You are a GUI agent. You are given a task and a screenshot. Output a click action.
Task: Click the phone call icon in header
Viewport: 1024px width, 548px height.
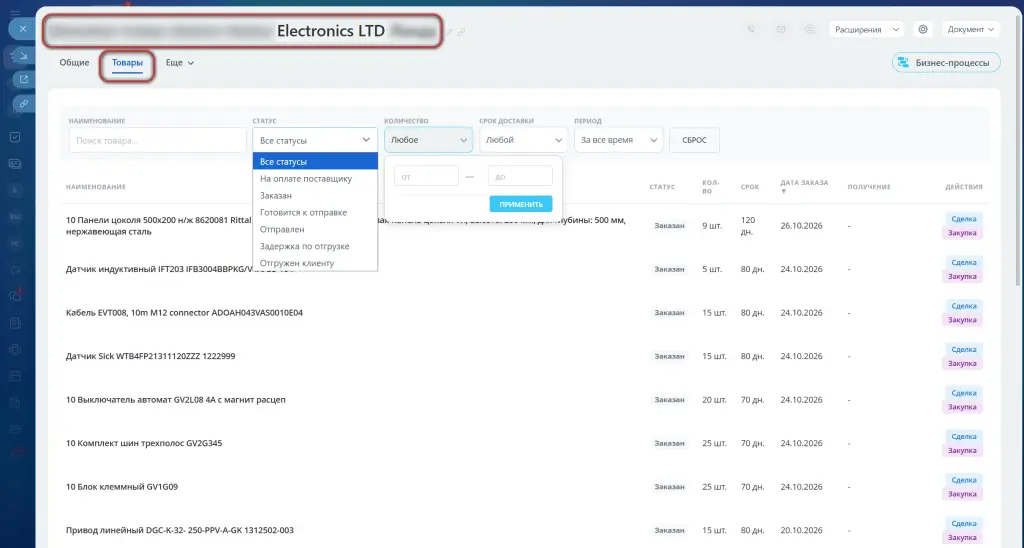pyautogui.click(x=752, y=29)
